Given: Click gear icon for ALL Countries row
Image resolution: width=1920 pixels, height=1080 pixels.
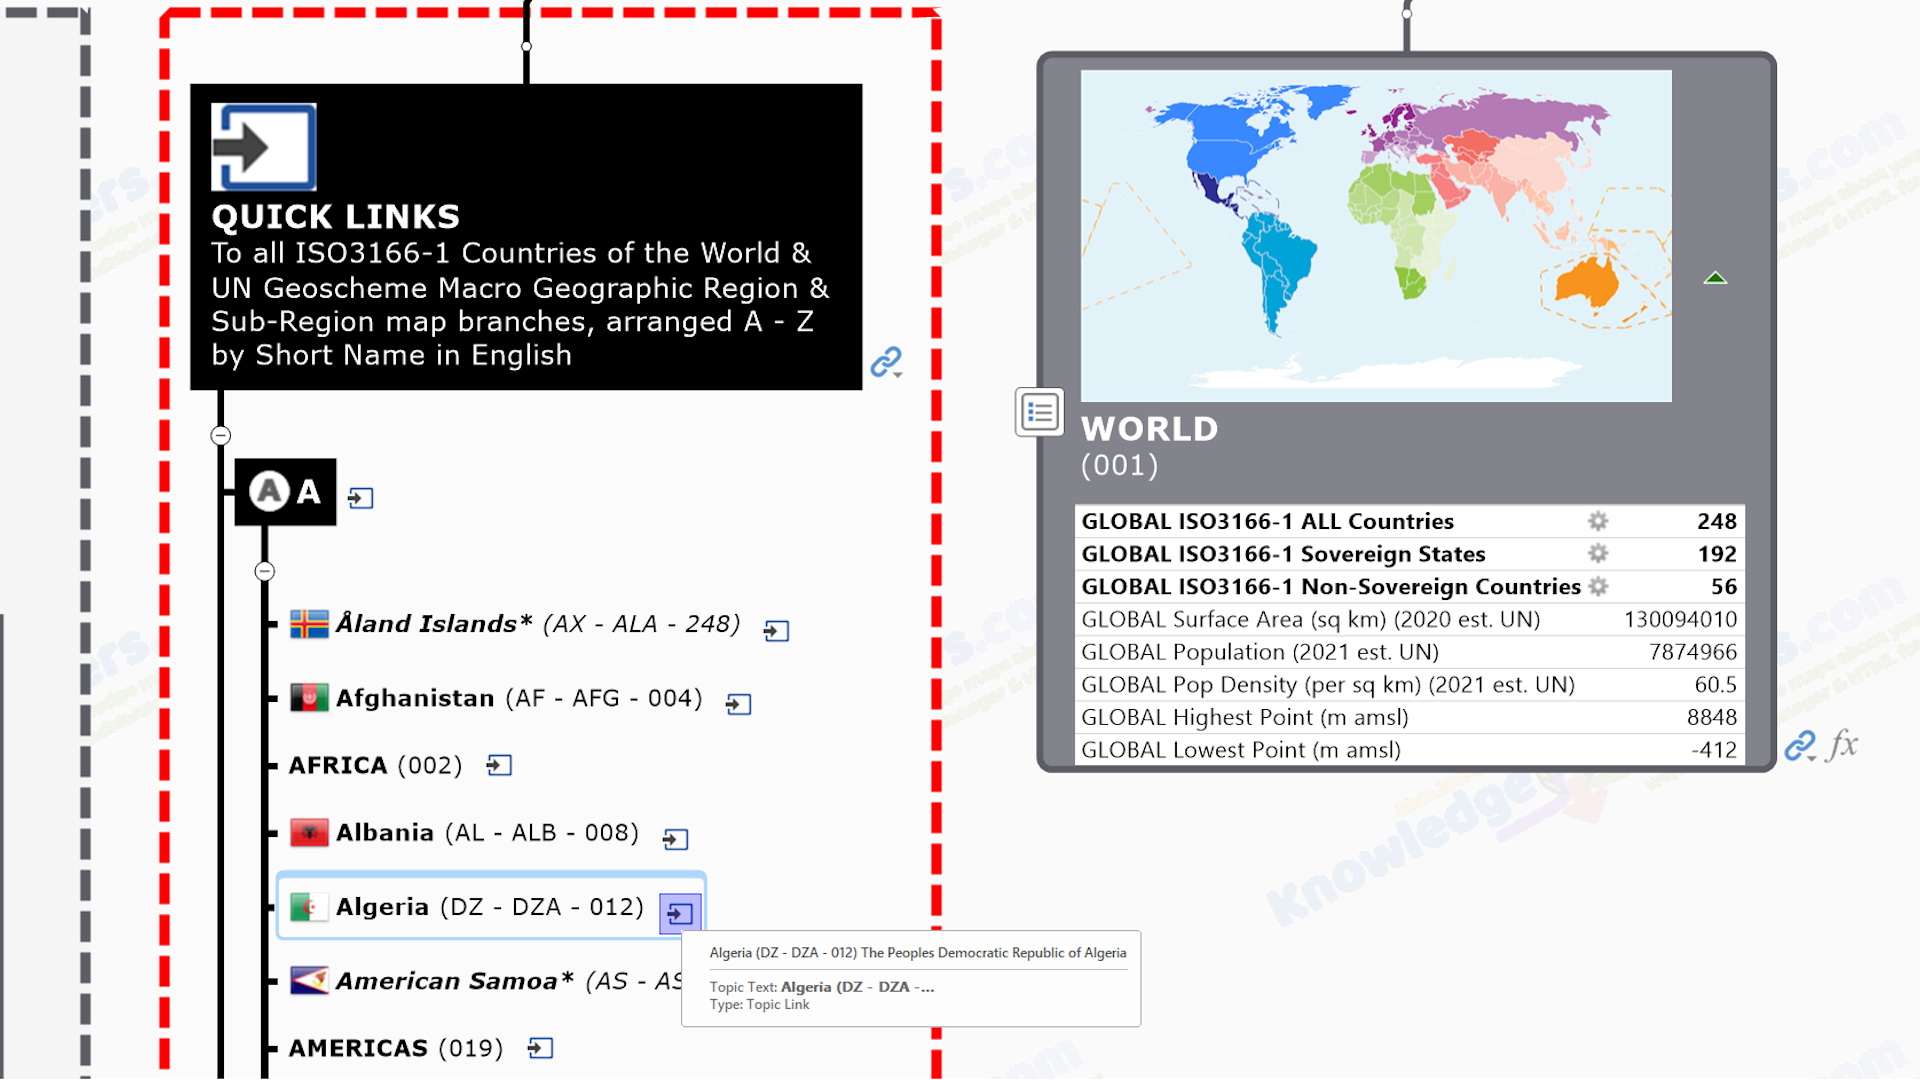Looking at the screenshot, I should point(1598,521).
